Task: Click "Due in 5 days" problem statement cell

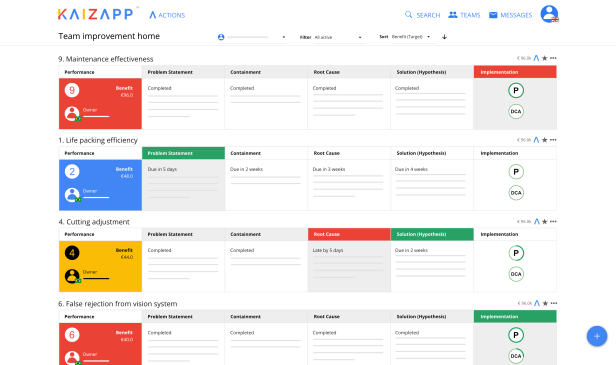Action: [x=183, y=185]
